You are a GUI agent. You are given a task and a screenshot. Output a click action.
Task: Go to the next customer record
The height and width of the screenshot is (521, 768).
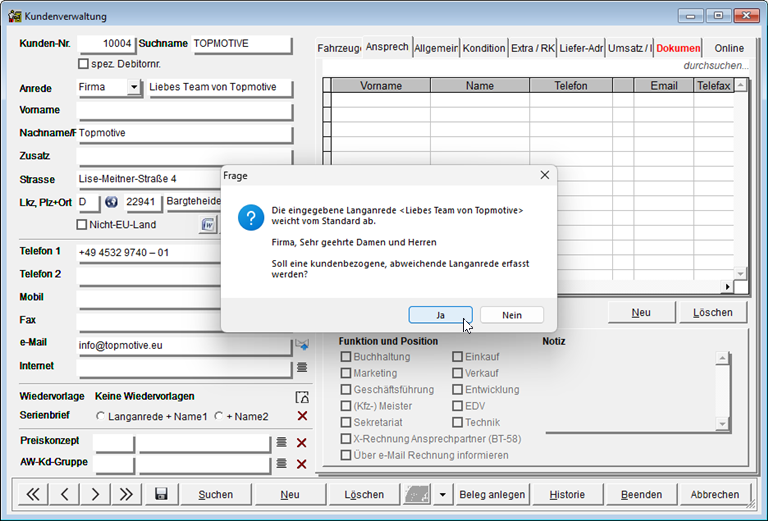(x=95, y=494)
